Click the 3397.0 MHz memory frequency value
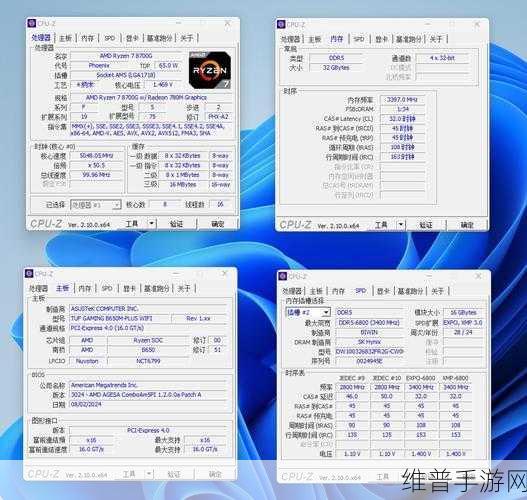The width and height of the screenshot is (527, 500). click(x=402, y=99)
